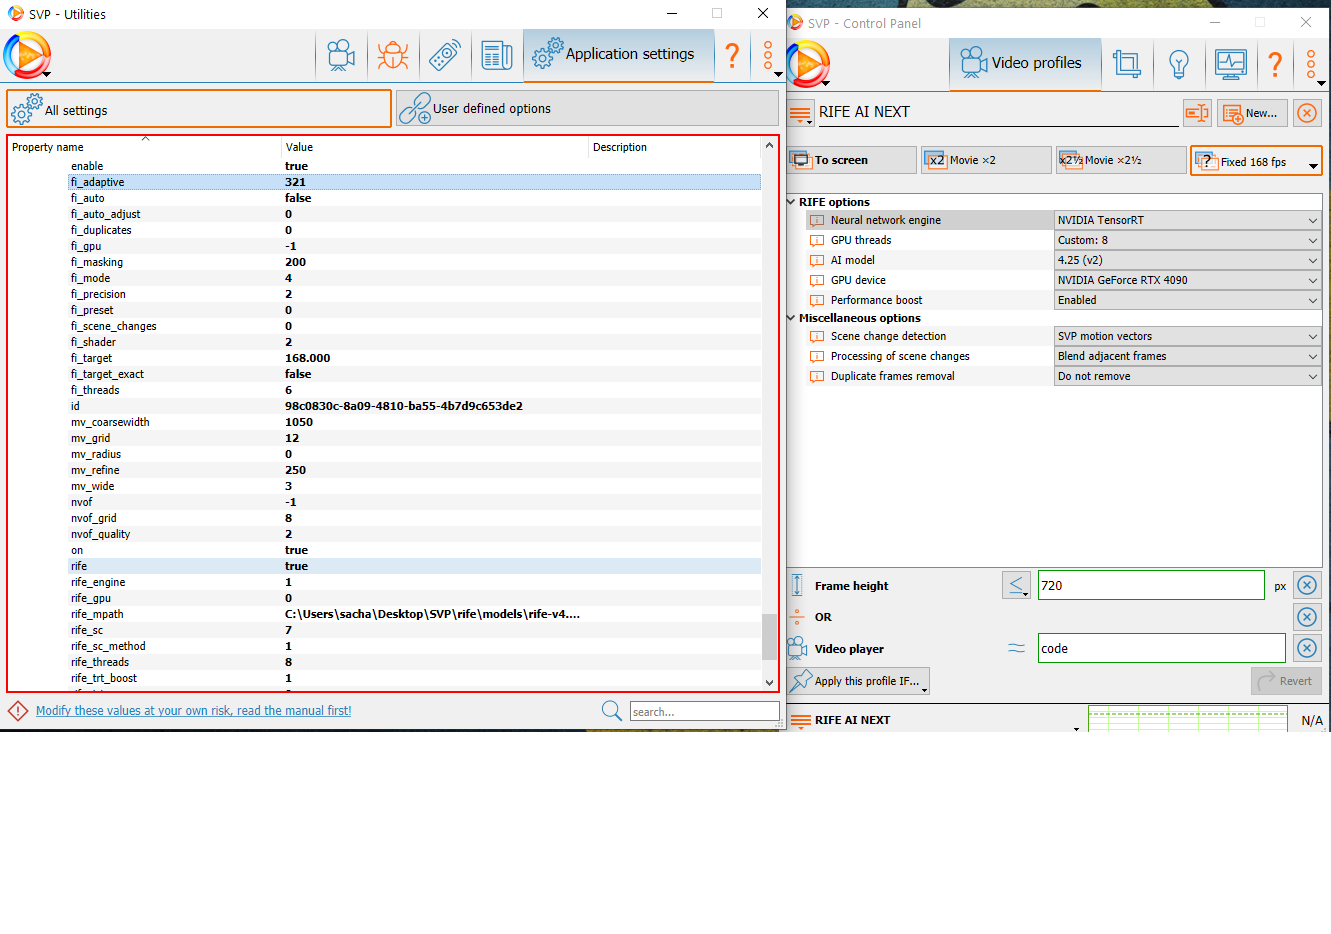
Task: Remove the Frame height condition
Action: click(1307, 585)
